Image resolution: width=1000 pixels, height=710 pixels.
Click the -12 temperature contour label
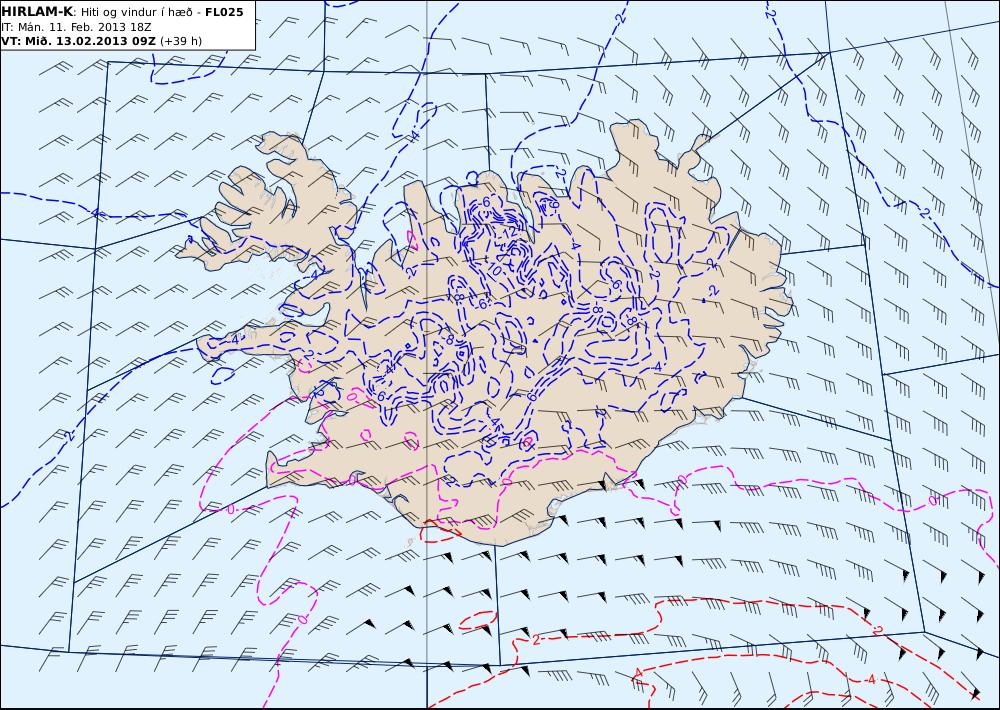click(x=508, y=233)
